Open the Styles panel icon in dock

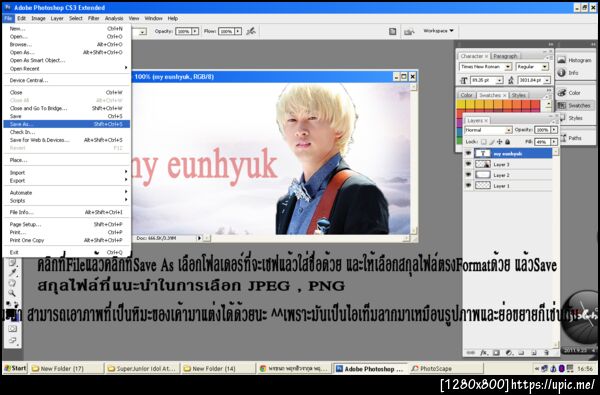click(563, 118)
